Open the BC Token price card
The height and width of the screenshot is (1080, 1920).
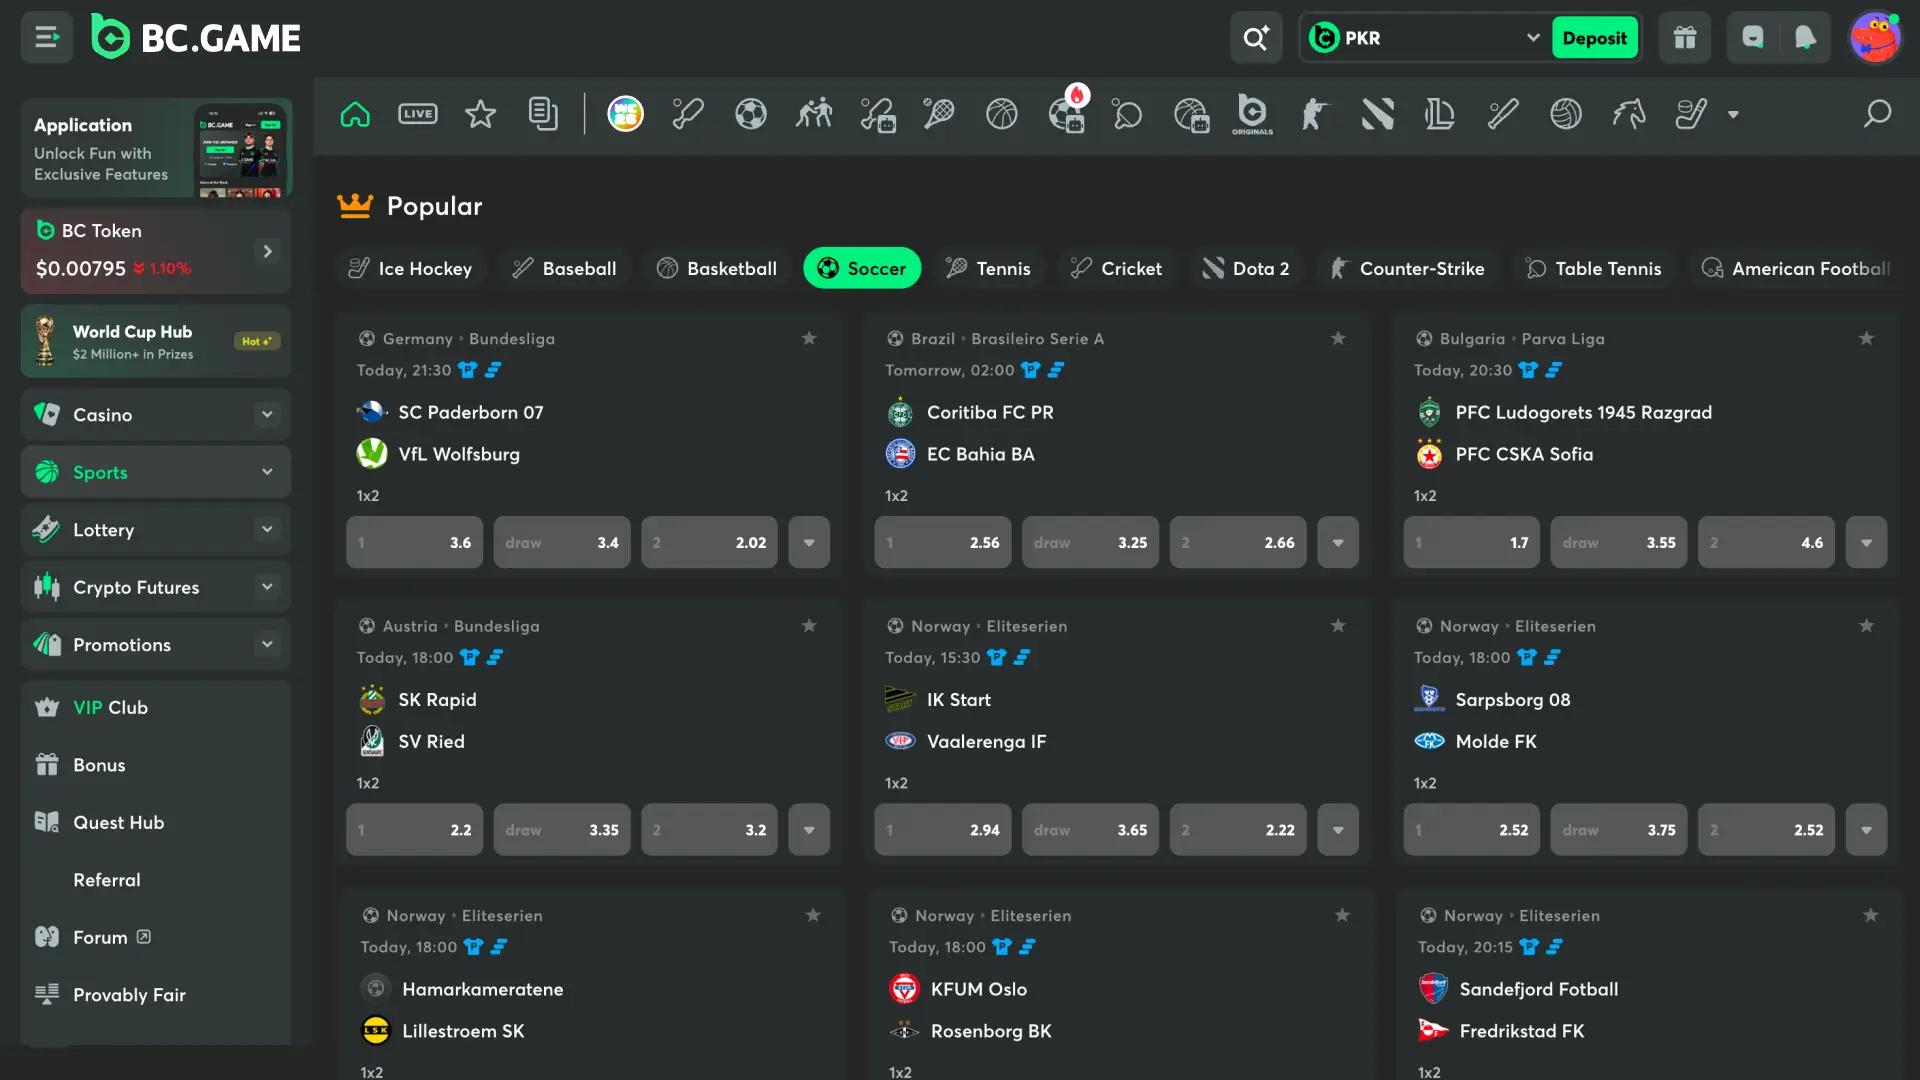point(156,250)
